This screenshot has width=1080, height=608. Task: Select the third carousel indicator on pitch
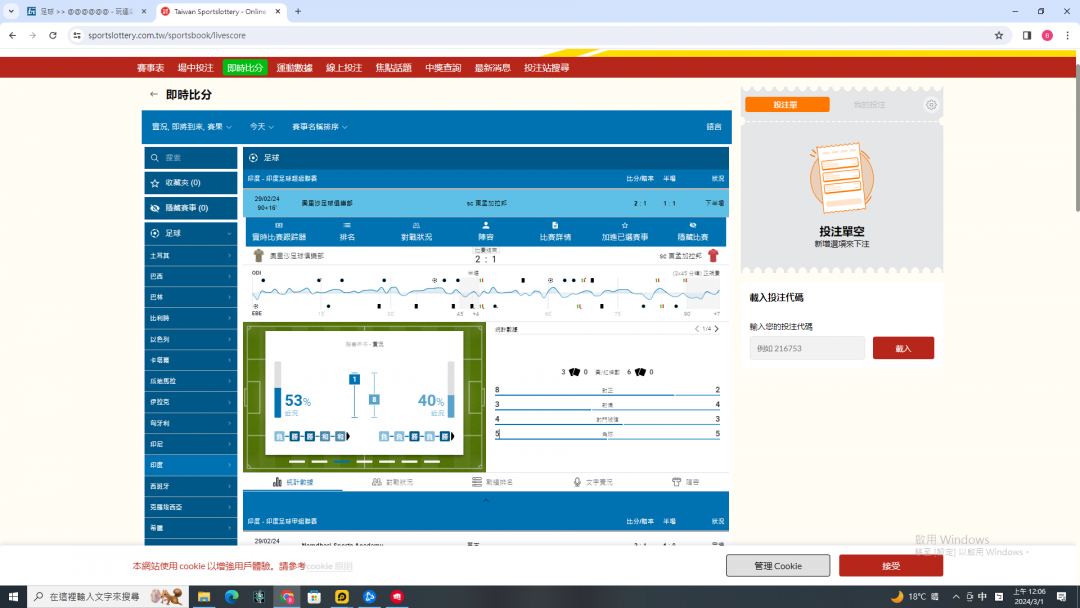coord(342,461)
